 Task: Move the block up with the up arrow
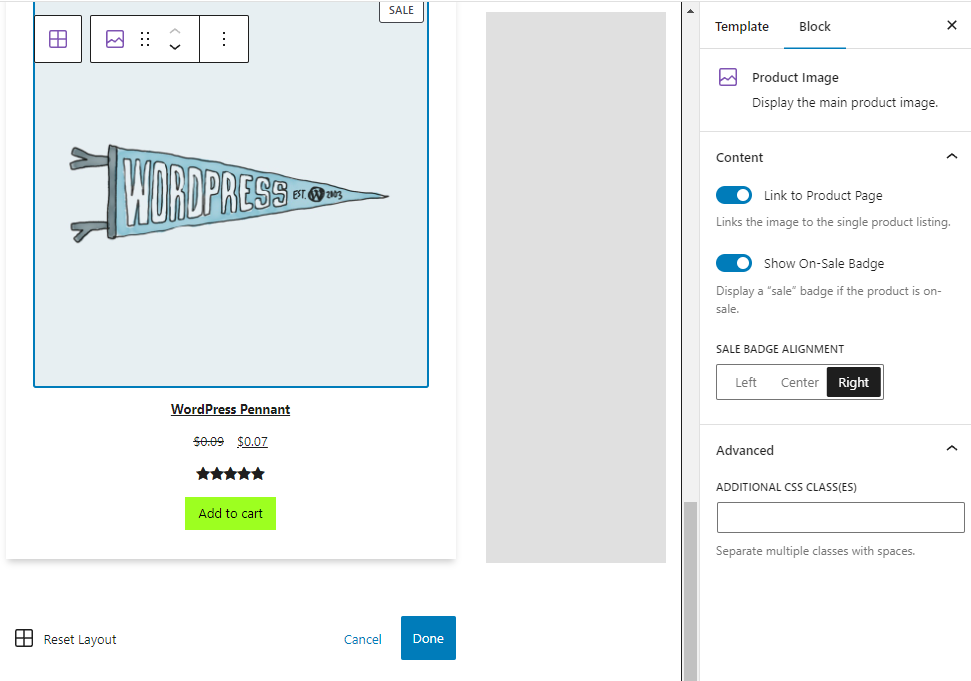pyautogui.click(x=174, y=31)
